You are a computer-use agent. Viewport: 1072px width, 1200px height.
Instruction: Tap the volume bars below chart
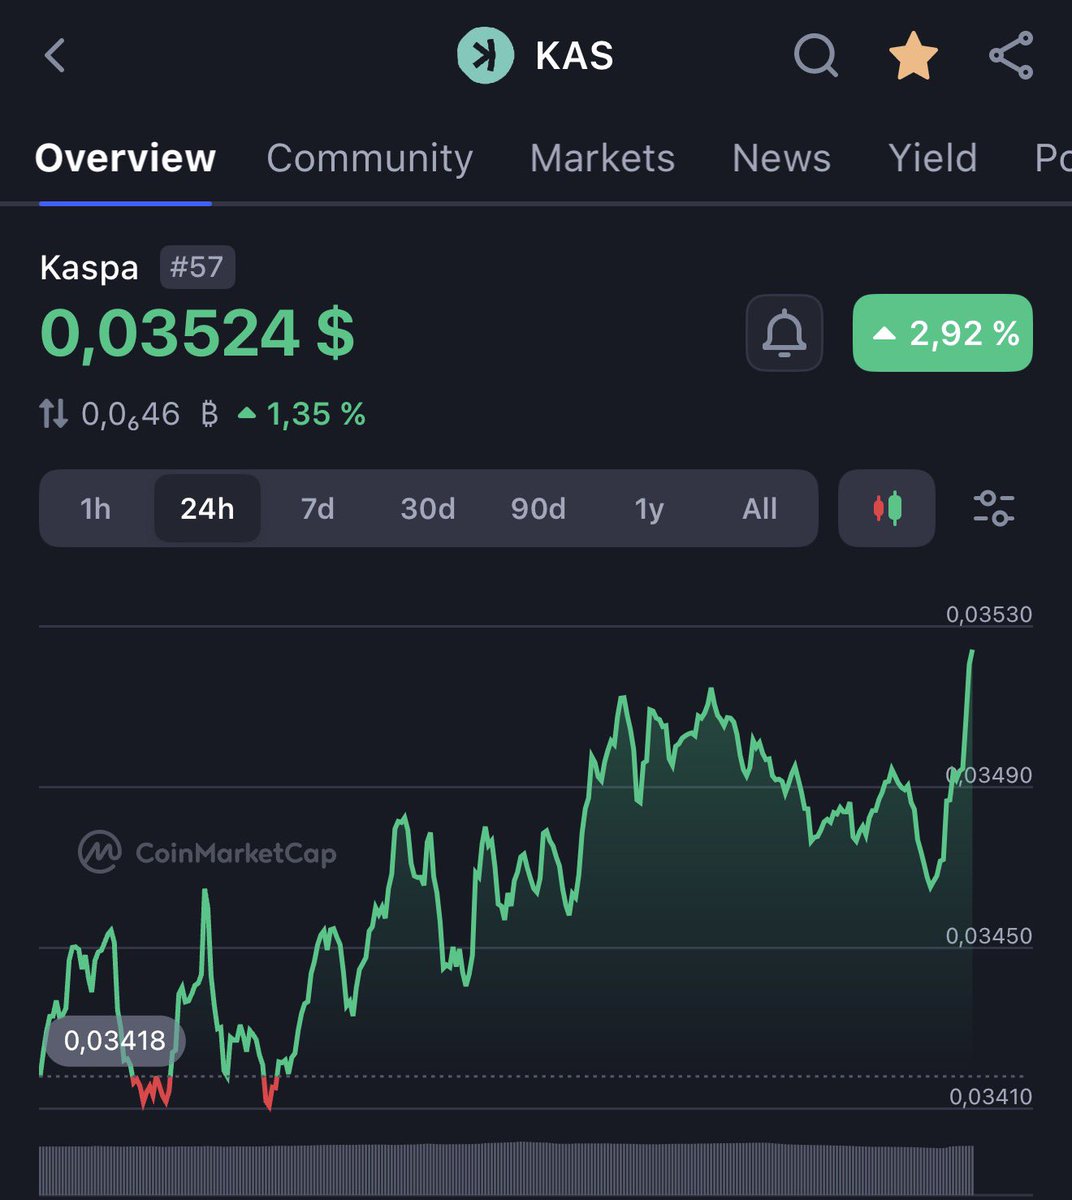click(506, 1170)
